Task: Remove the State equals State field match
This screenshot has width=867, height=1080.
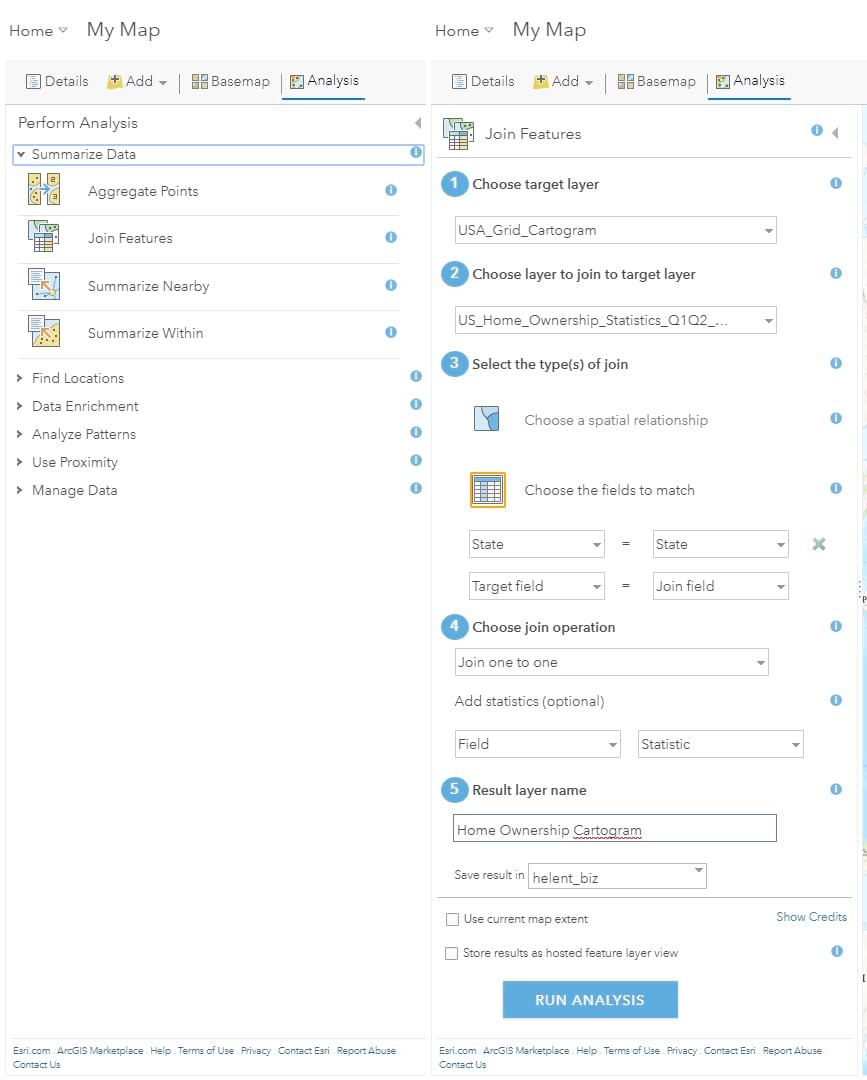Action: (819, 544)
